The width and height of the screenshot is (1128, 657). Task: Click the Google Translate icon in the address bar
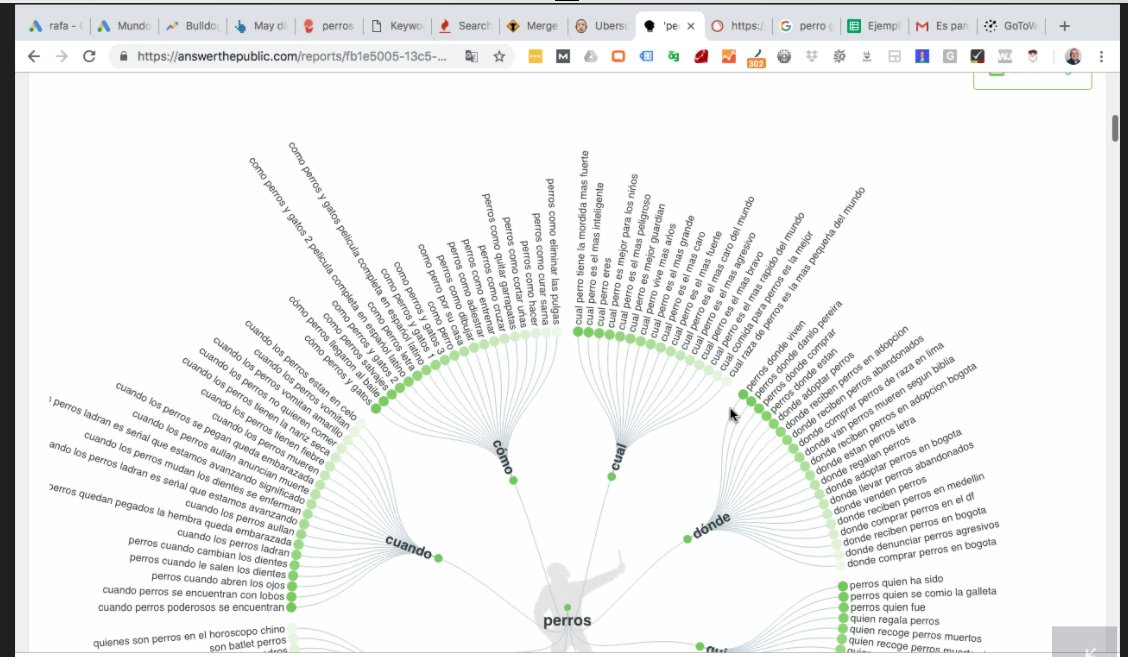(x=471, y=58)
